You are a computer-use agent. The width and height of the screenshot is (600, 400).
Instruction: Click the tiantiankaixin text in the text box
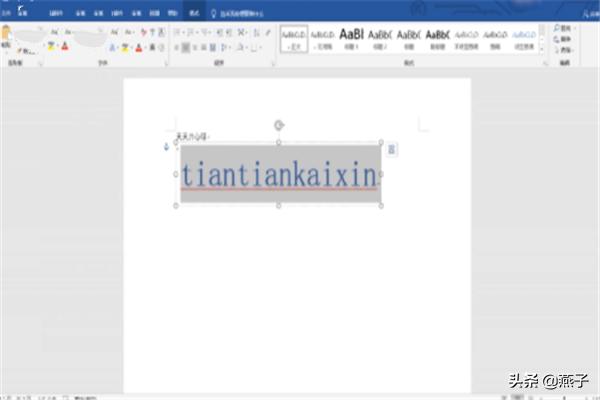point(279,173)
